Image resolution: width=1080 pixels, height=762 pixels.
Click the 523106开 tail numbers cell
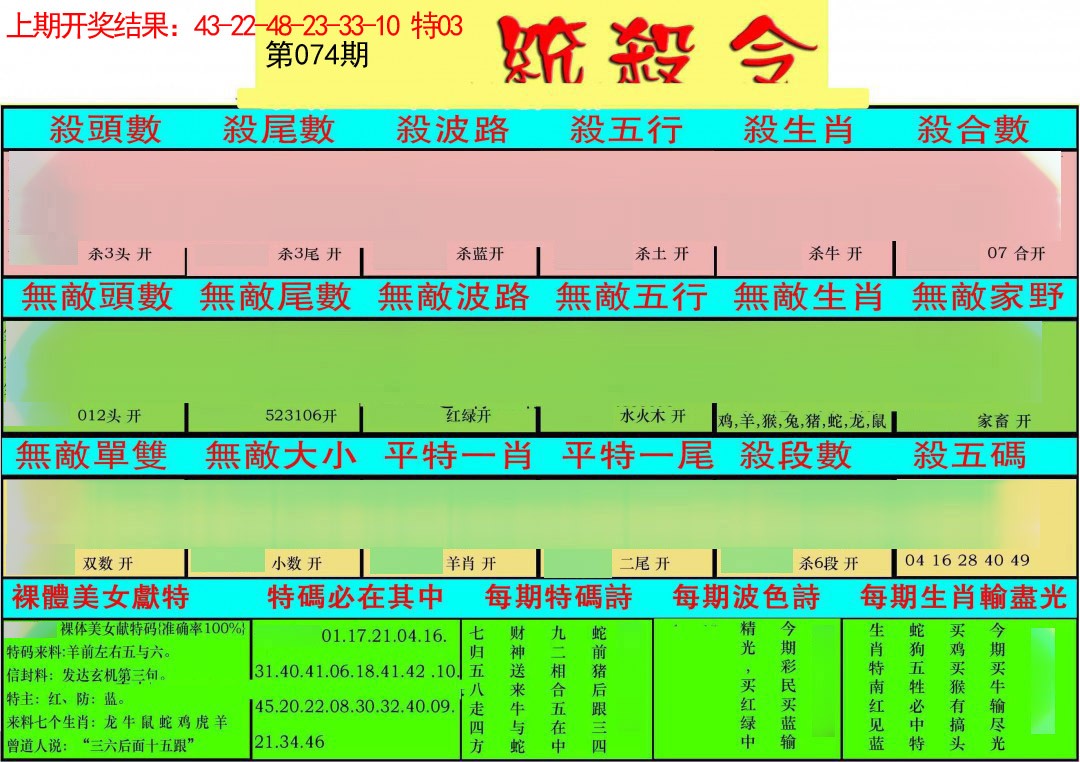[x=301, y=416]
